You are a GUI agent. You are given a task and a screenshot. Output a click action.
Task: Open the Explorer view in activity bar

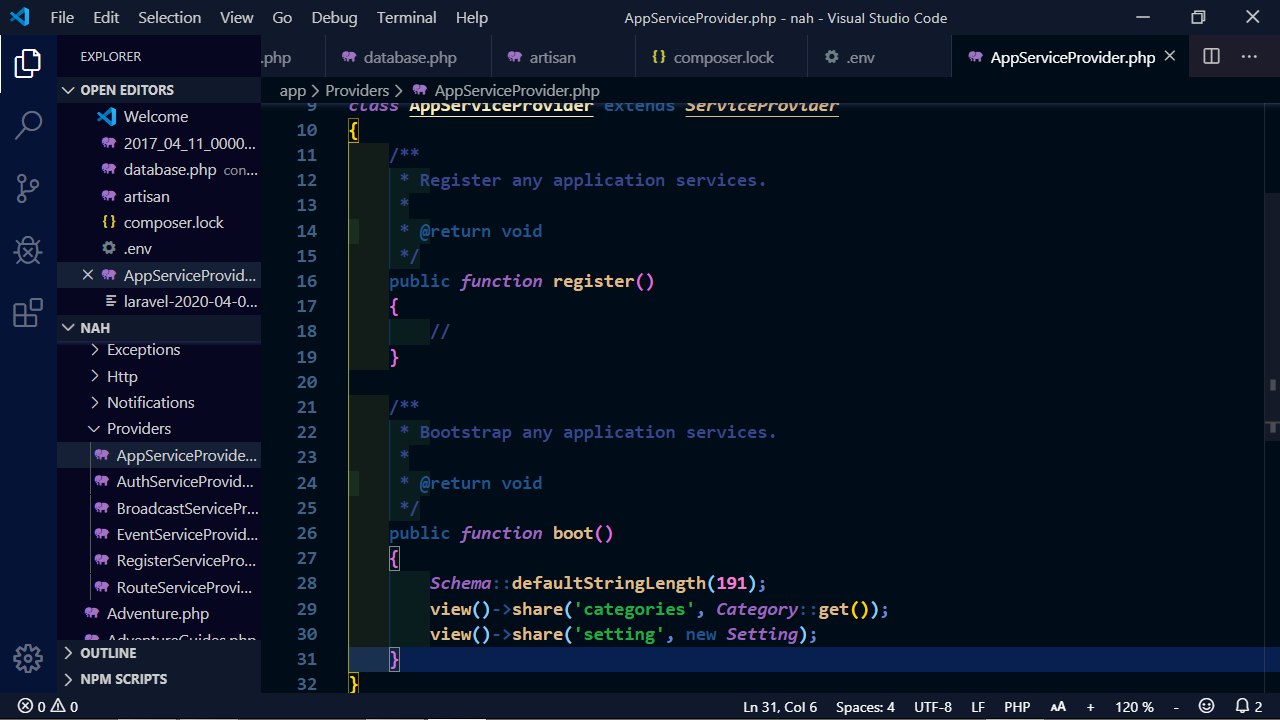28,63
